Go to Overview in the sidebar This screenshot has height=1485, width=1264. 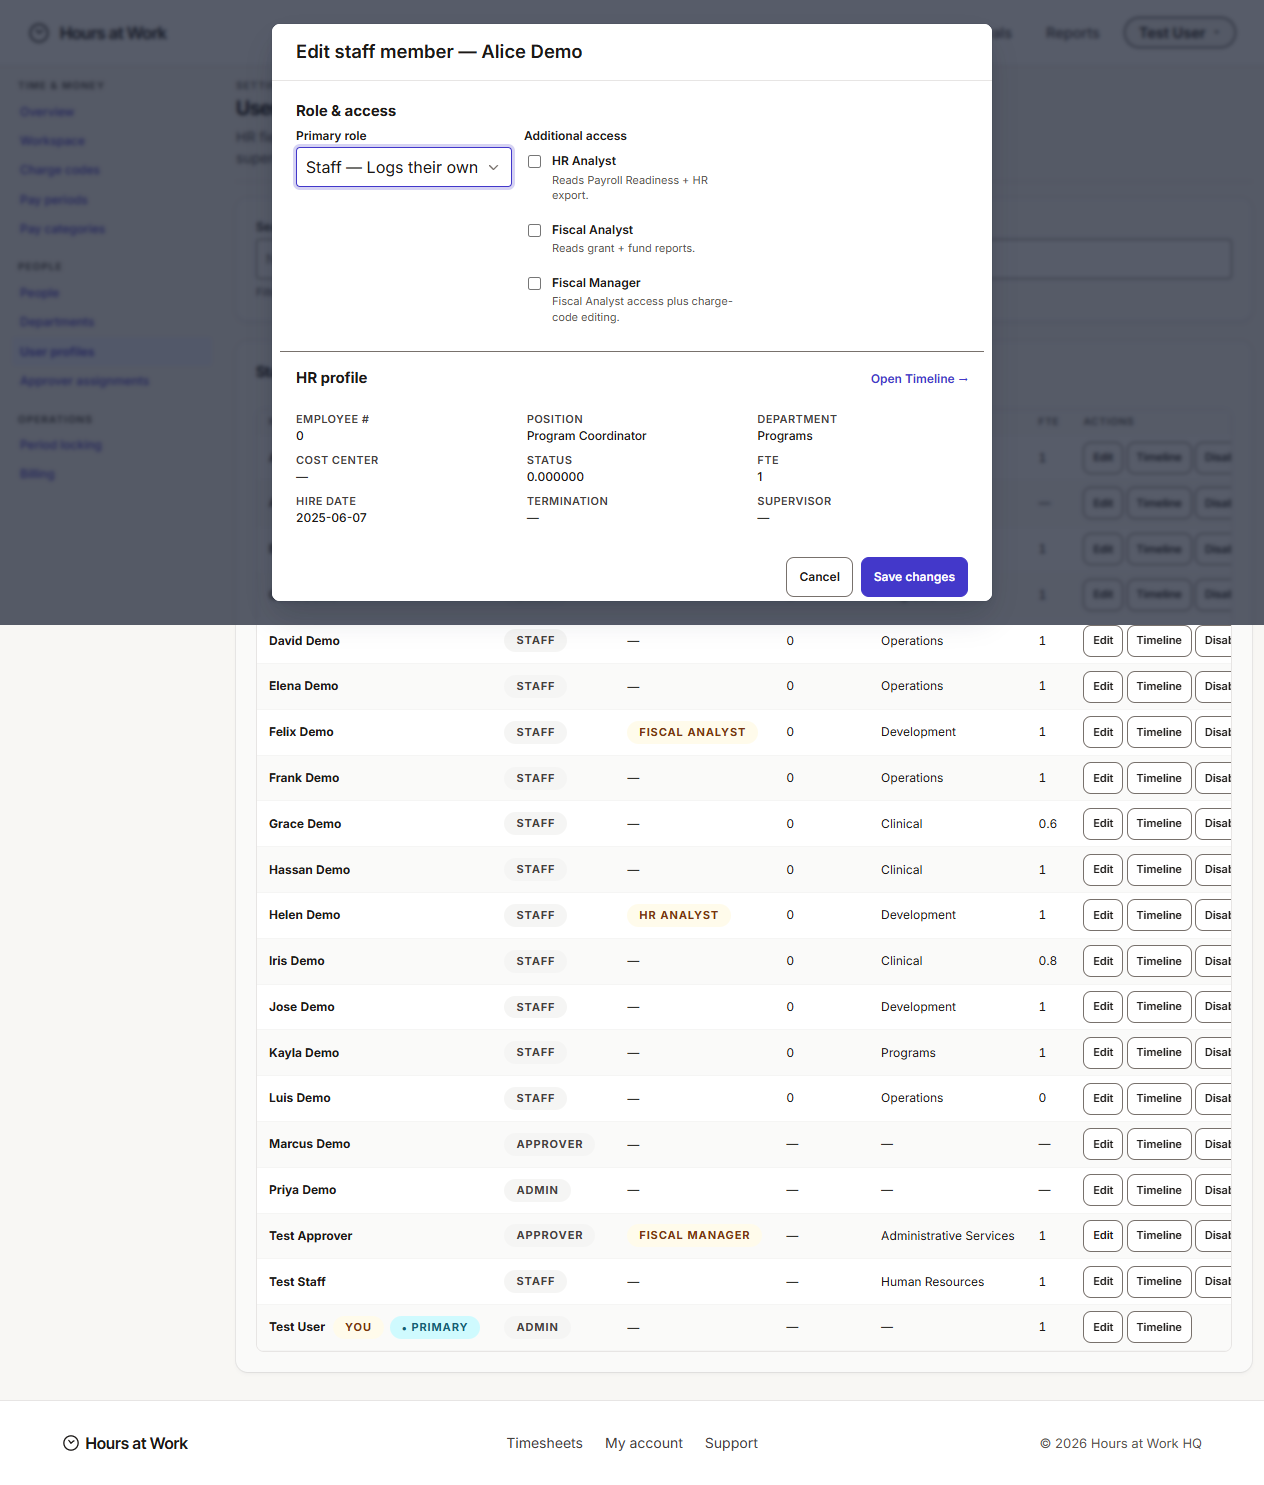47,112
